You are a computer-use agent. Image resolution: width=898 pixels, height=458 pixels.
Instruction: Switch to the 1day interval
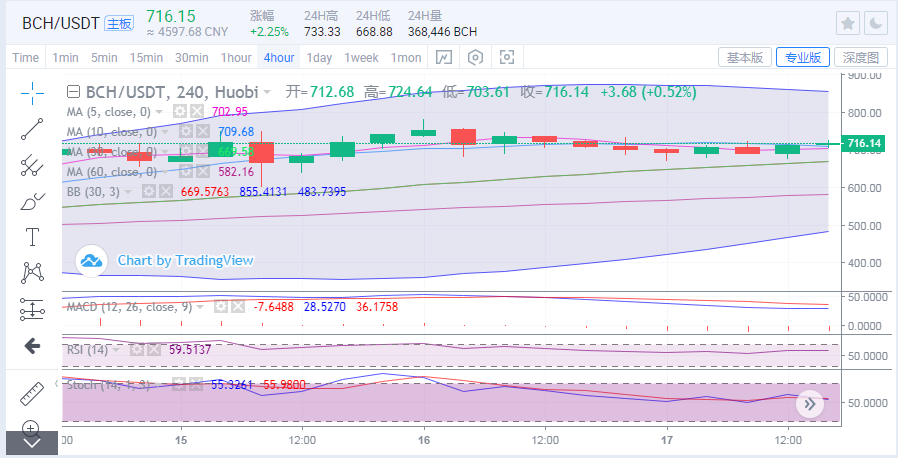click(319, 57)
